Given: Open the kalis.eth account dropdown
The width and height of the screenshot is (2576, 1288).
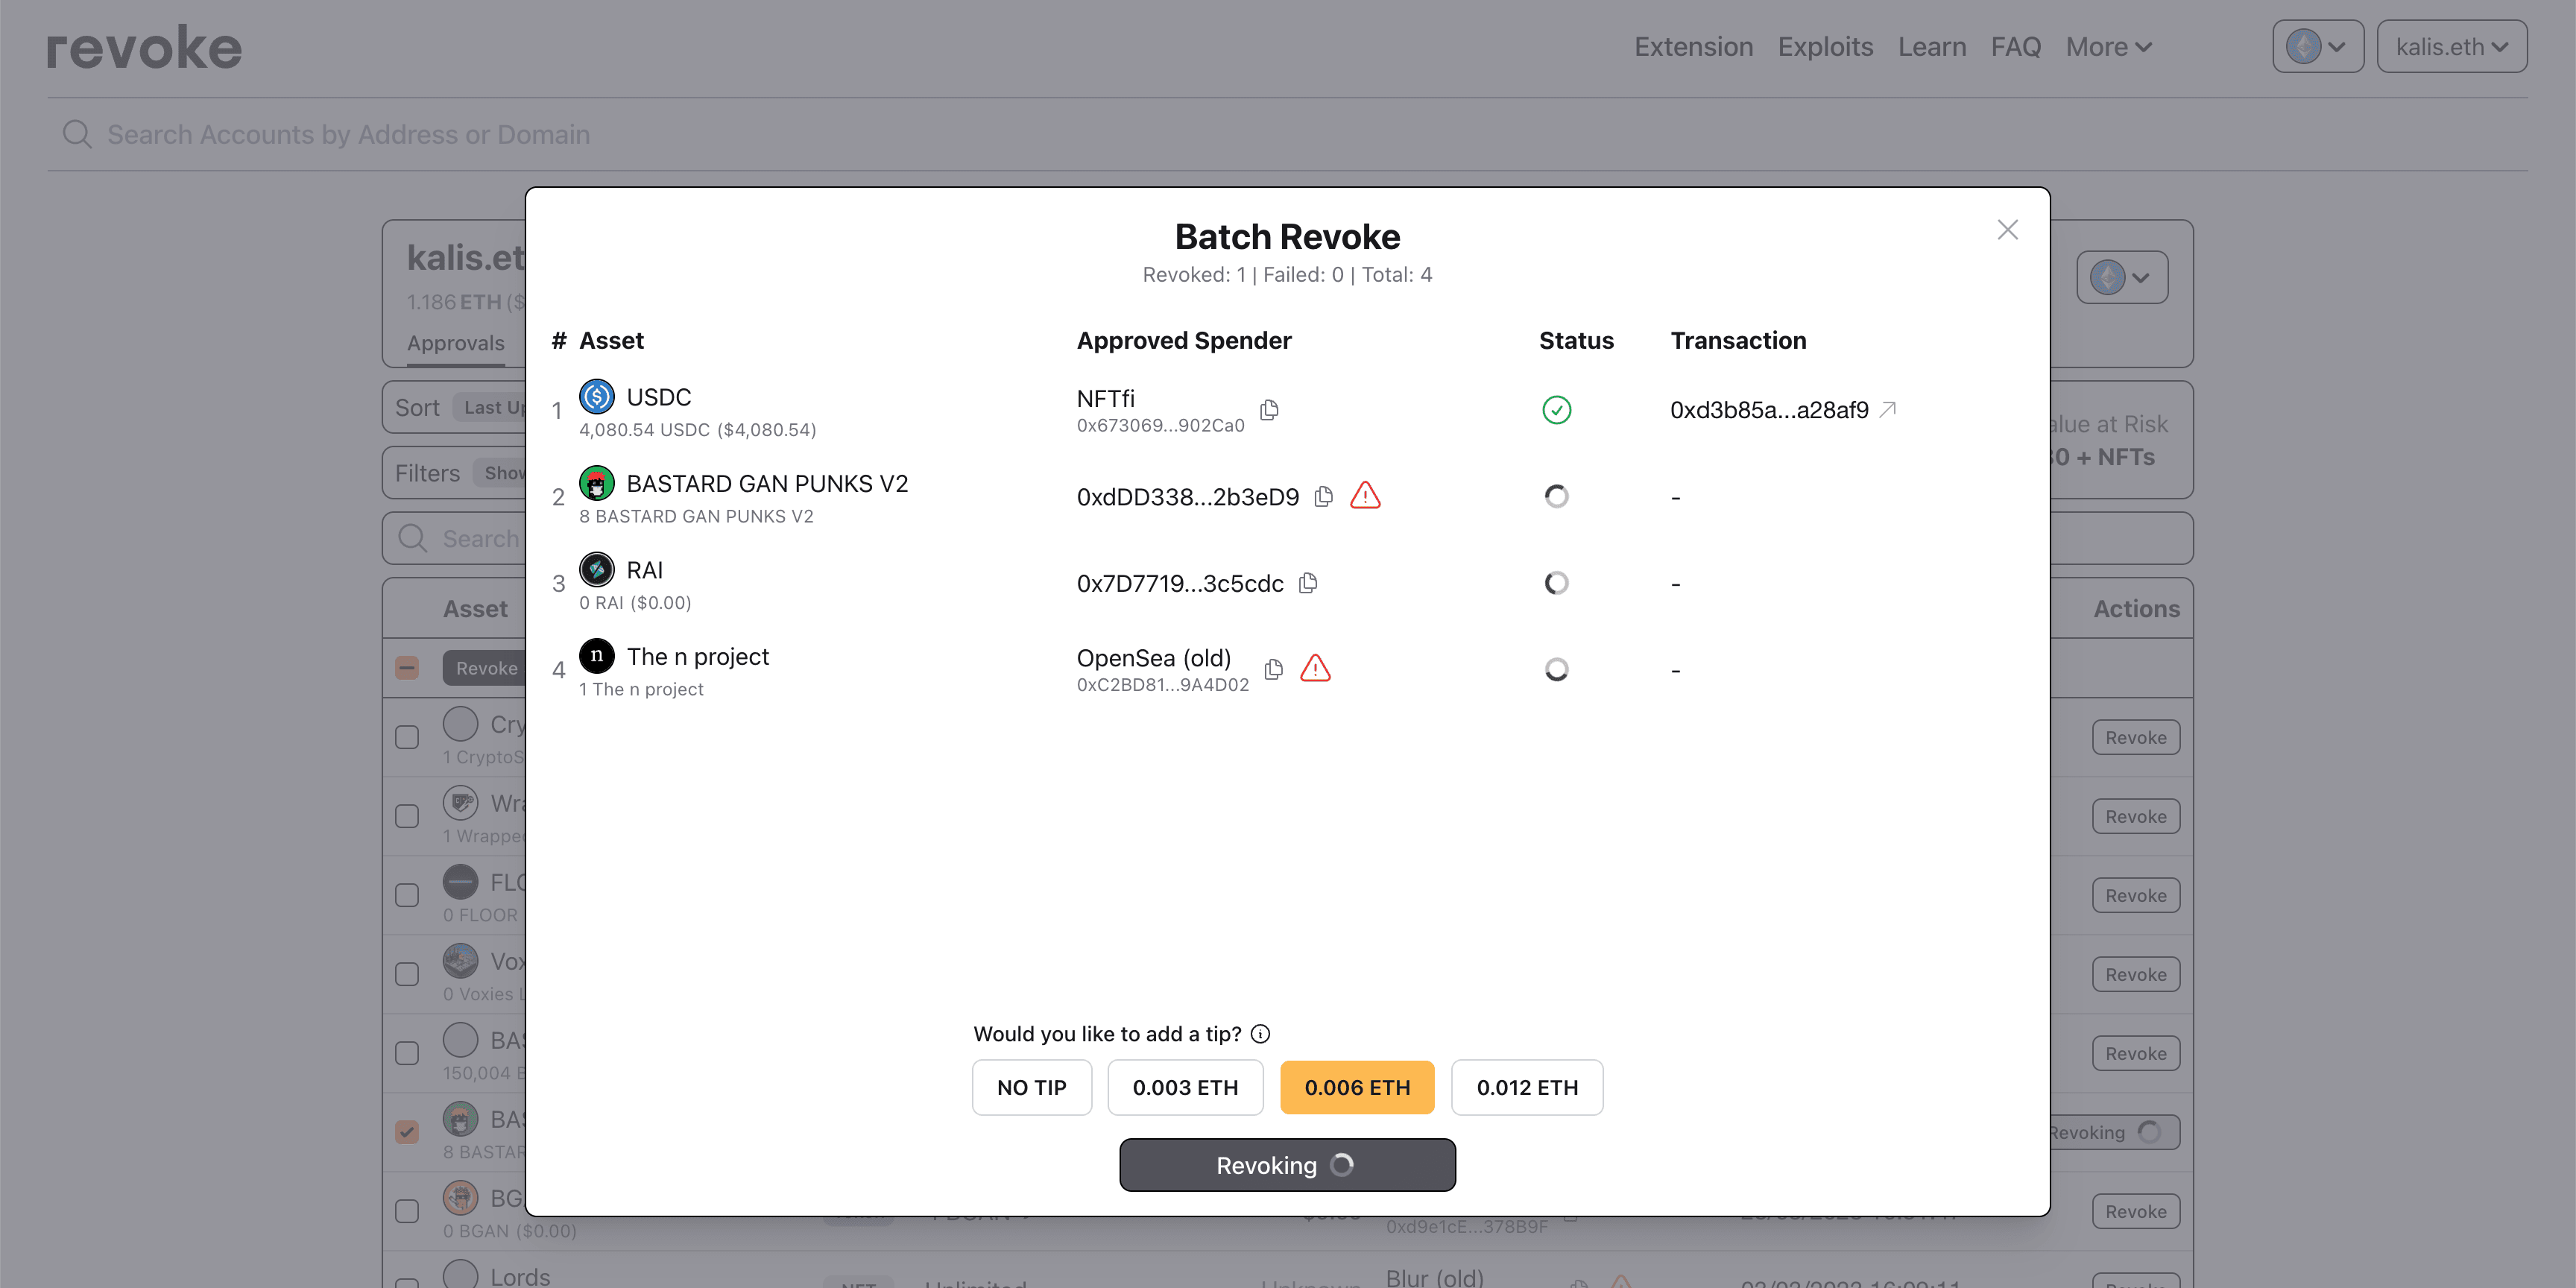Looking at the screenshot, I should coord(2451,46).
